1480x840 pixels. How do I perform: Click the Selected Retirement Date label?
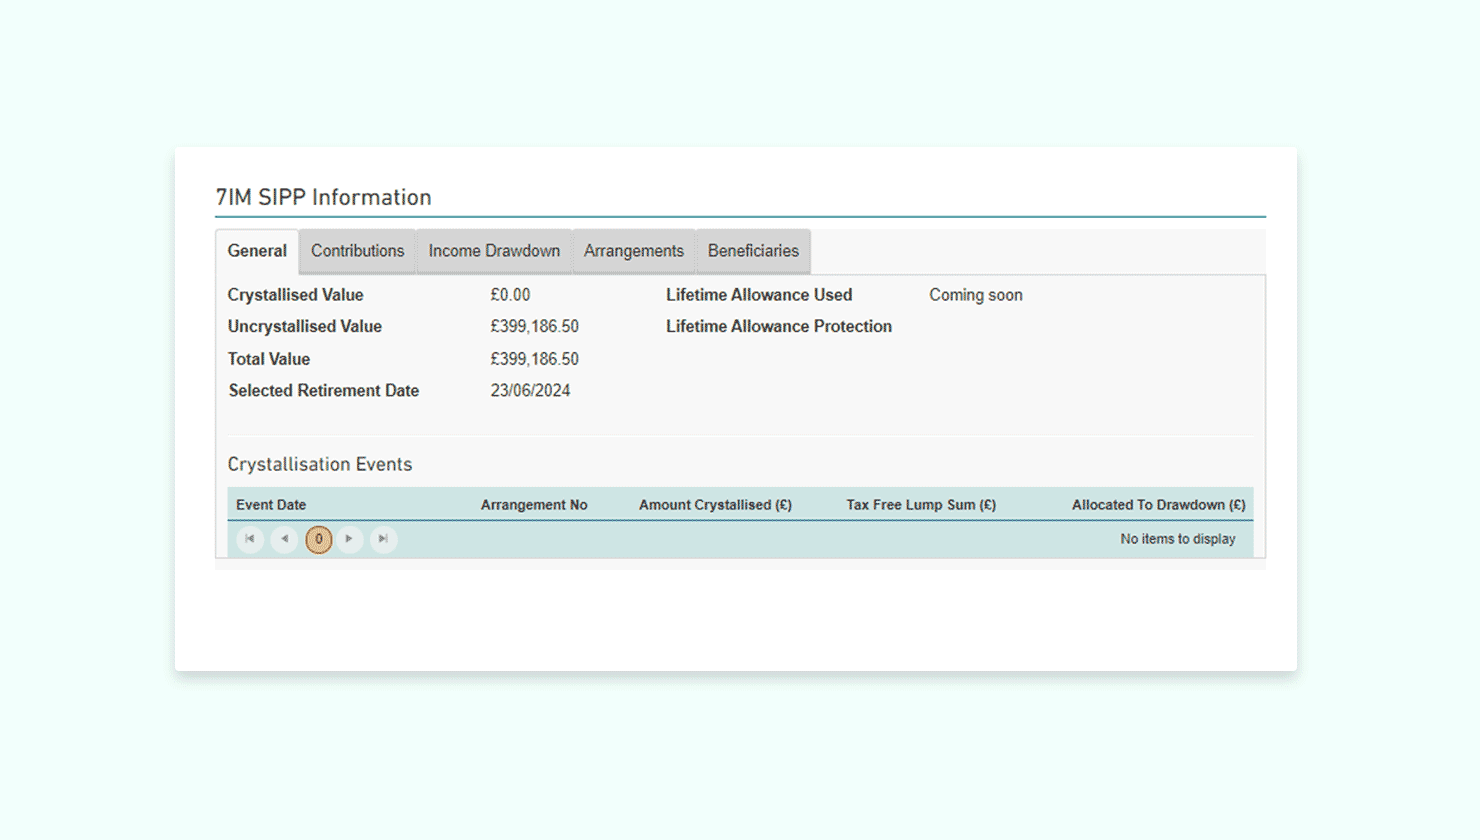pyautogui.click(x=324, y=391)
